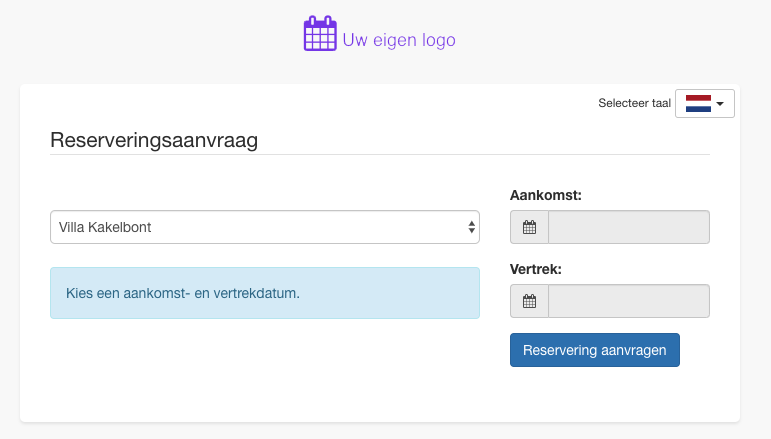Open the language selector button
The height and width of the screenshot is (439, 771).
[x=705, y=104]
